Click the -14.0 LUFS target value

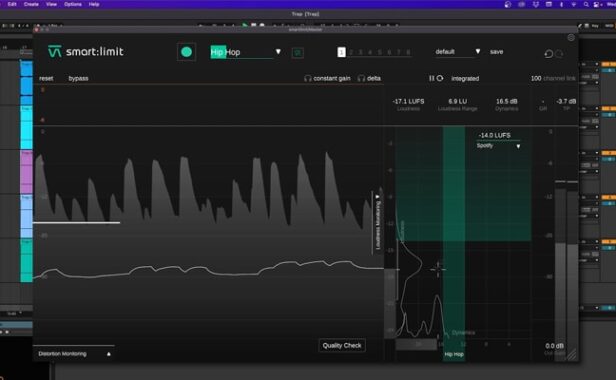coord(494,135)
